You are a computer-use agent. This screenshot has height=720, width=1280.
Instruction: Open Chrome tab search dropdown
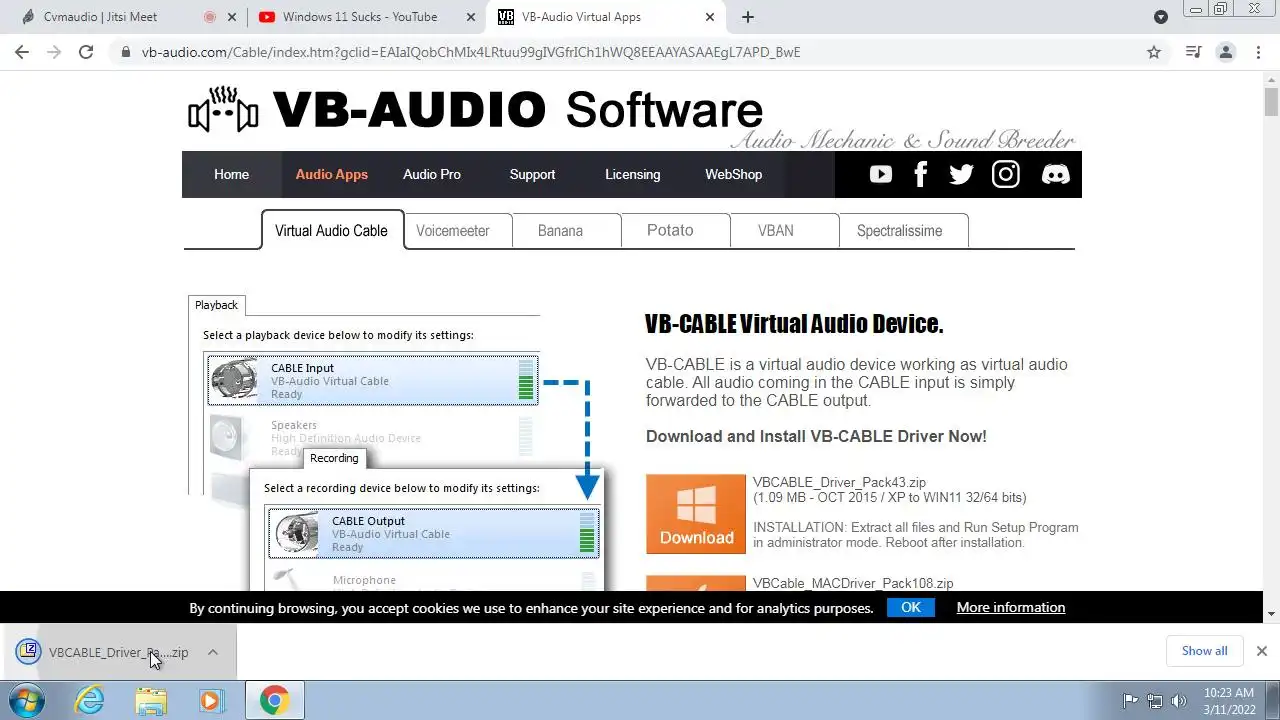pos(1161,17)
